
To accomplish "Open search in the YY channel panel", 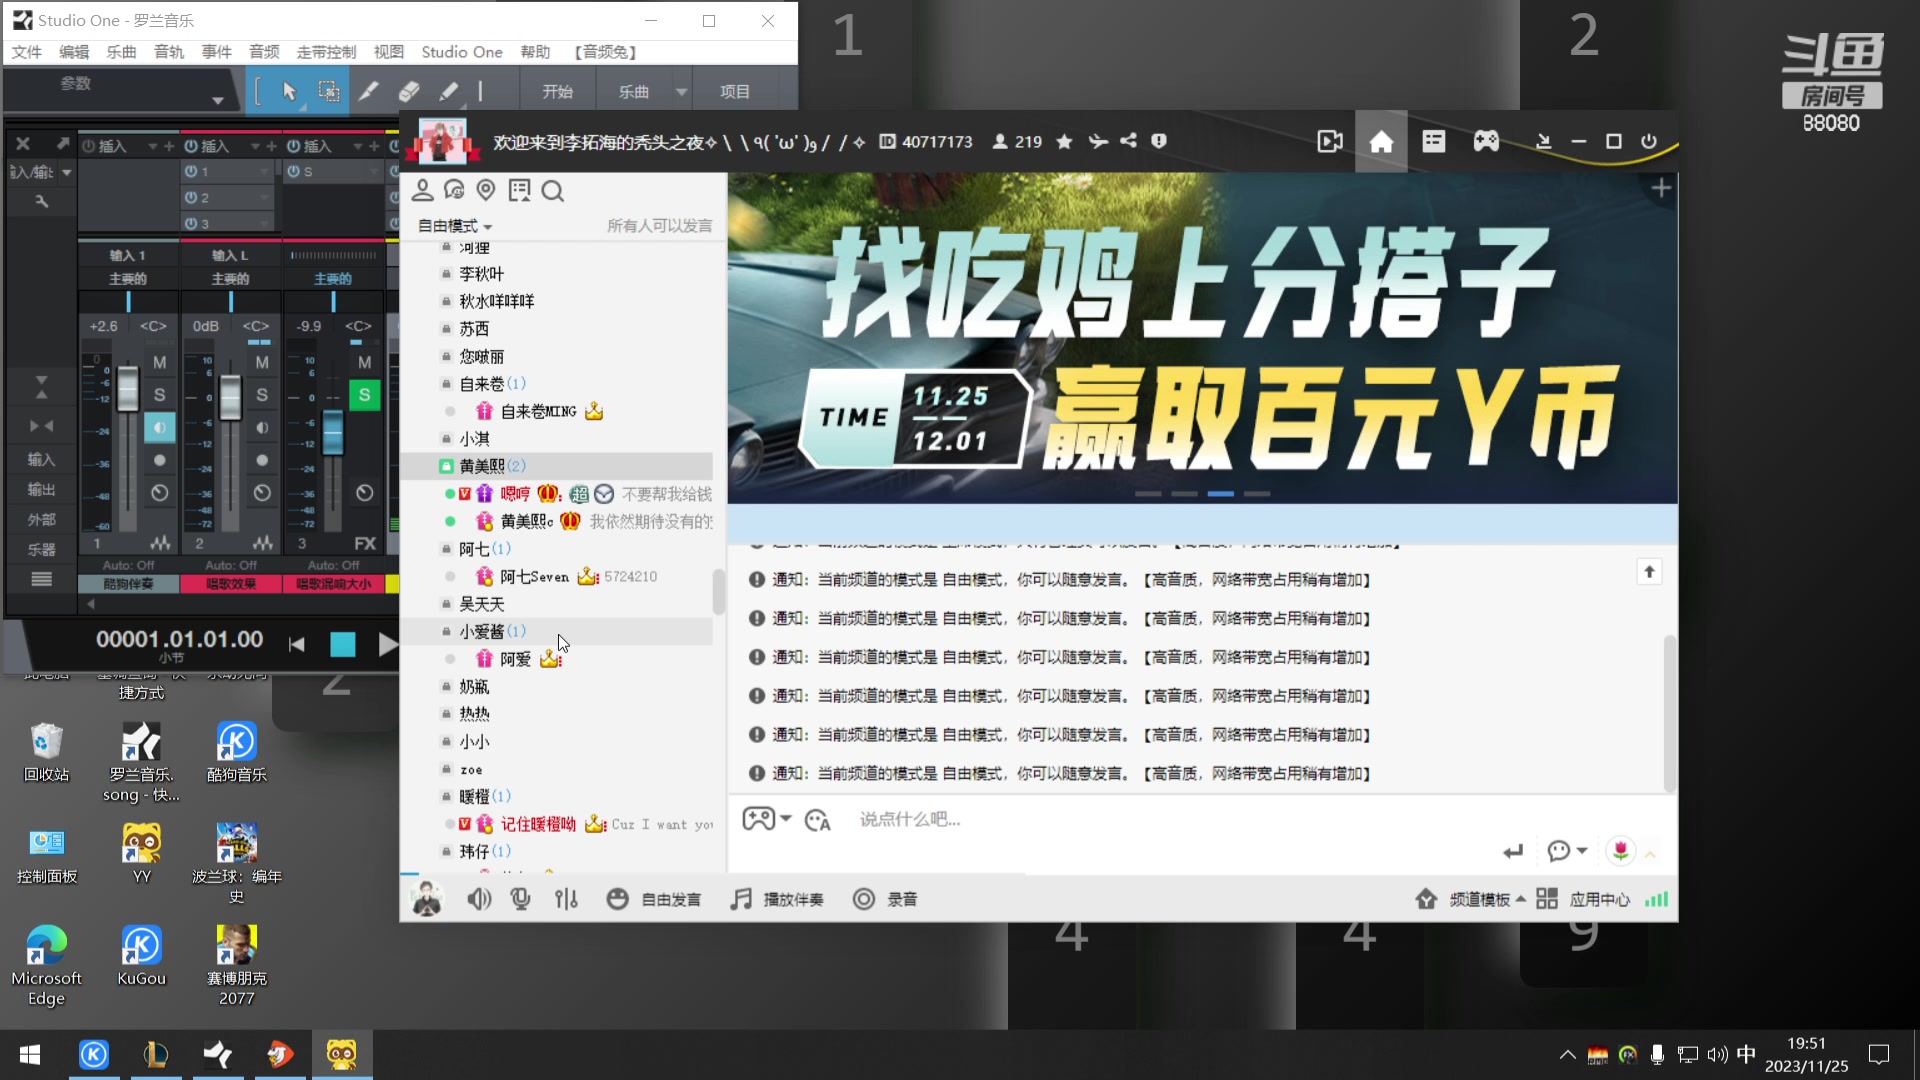I will [553, 190].
